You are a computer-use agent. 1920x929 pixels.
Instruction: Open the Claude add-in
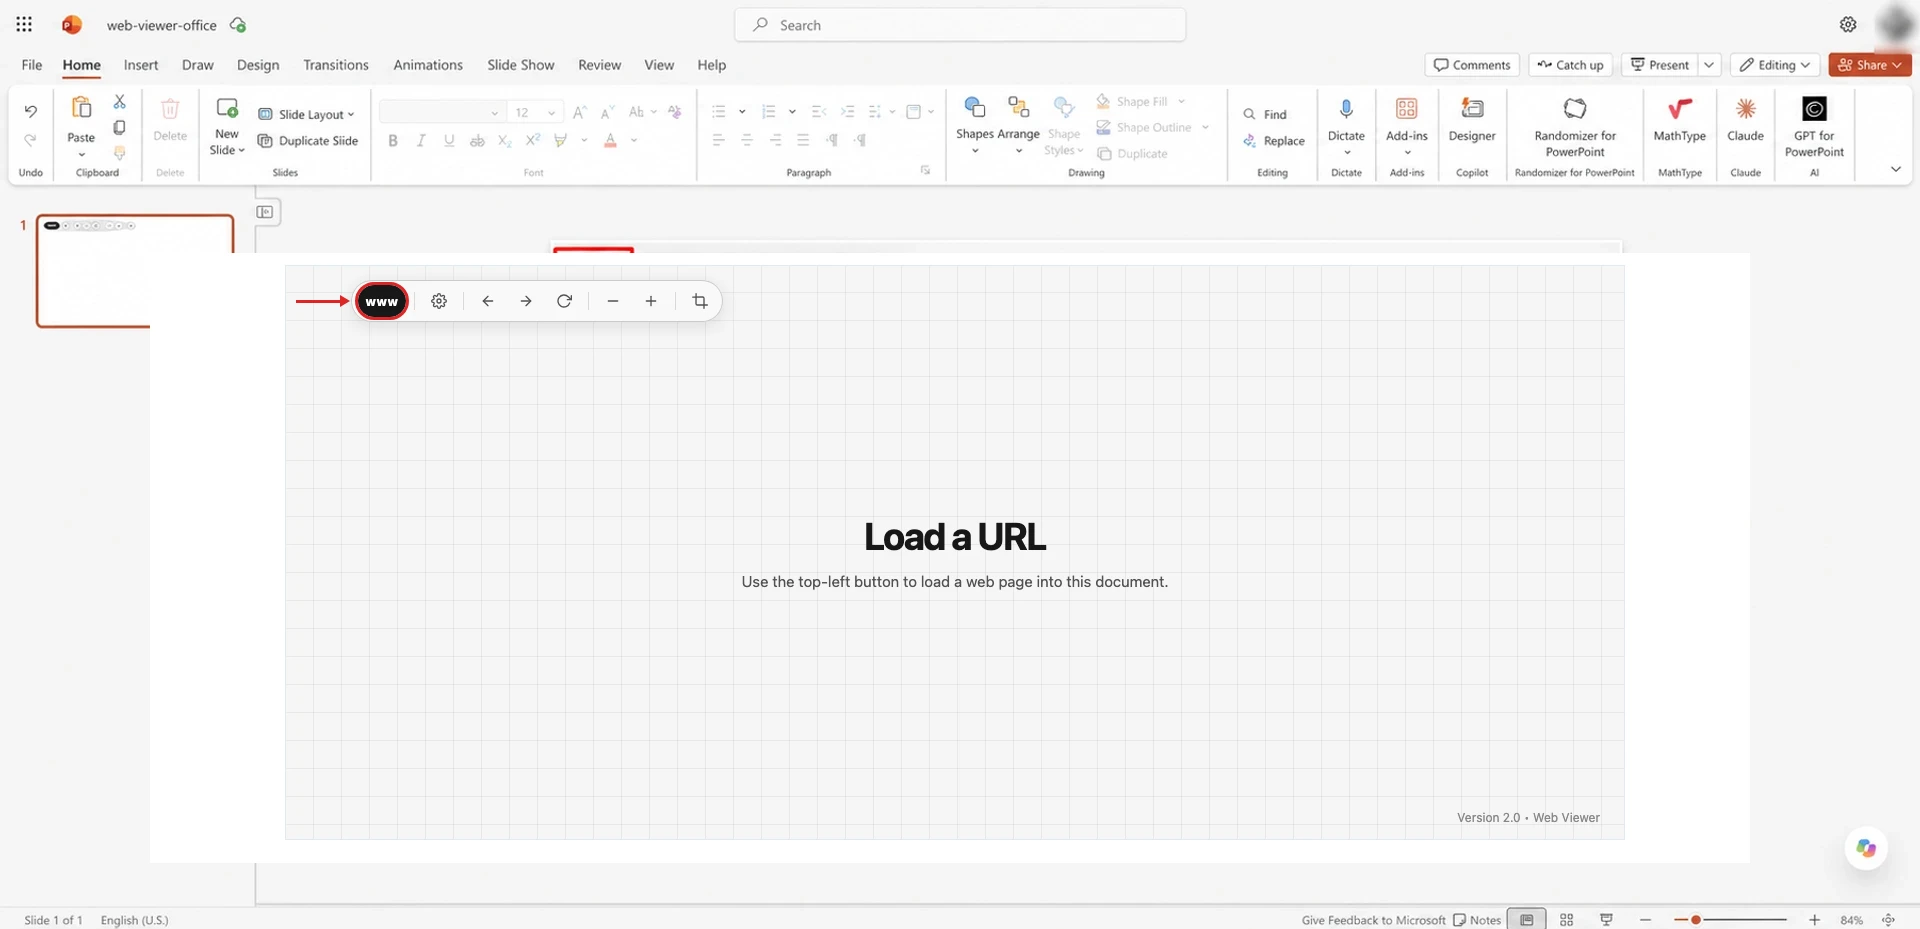pos(1745,121)
